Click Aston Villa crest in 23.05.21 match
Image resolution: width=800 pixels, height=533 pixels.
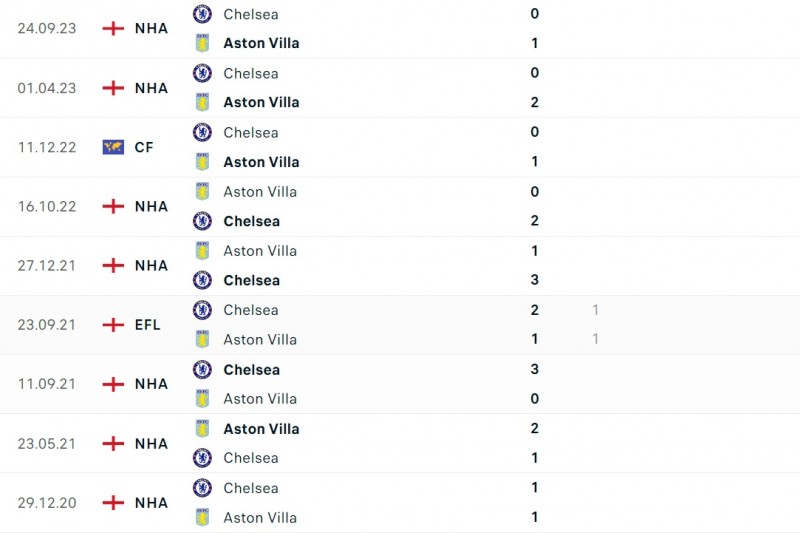point(202,428)
